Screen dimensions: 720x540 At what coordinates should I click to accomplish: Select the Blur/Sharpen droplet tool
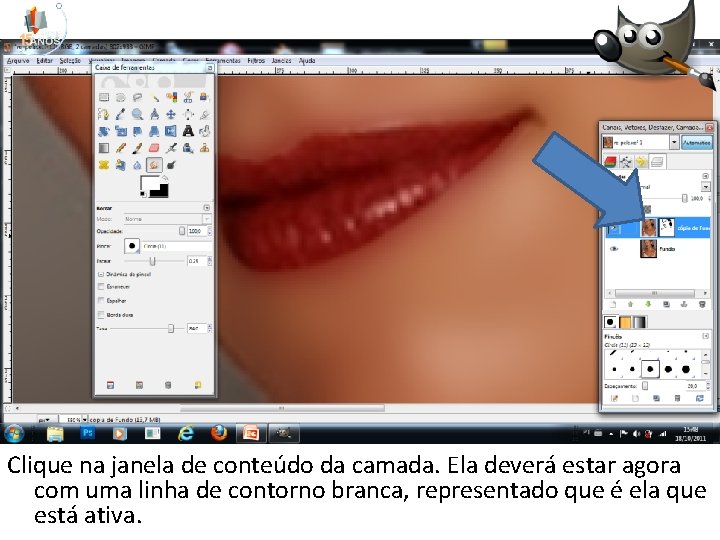pos(137,165)
